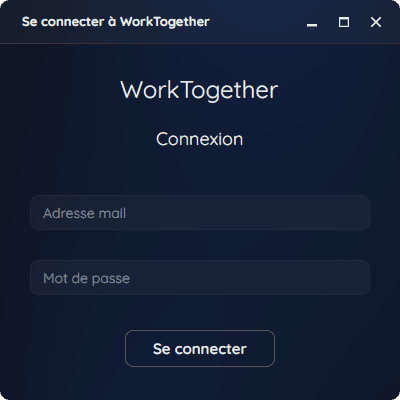400x400 pixels.
Task: Activate the outlined Se connecter button
Action: 200,349
